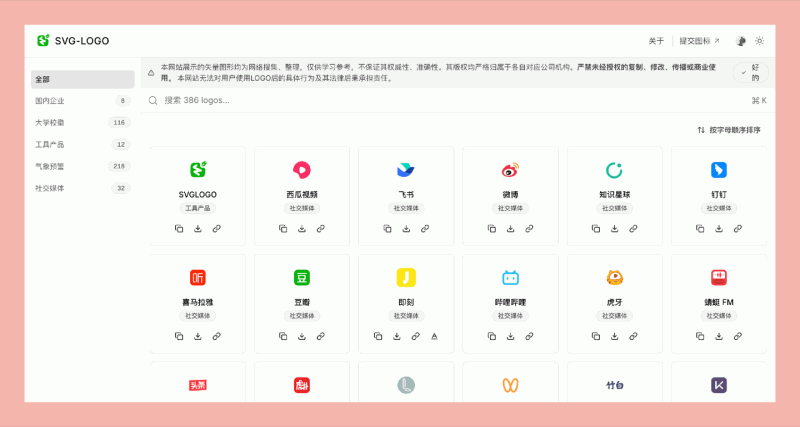
Task: Open link icon on 飞书 card
Action: tap(425, 229)
